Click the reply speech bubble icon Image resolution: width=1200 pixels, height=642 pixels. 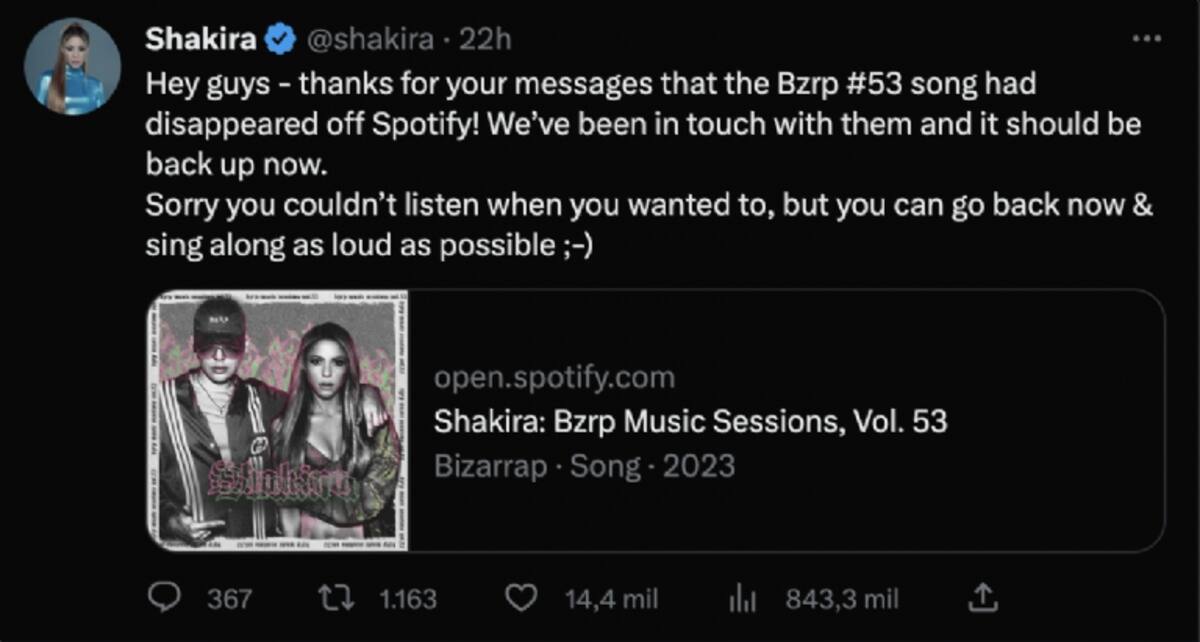click(162, 598)
